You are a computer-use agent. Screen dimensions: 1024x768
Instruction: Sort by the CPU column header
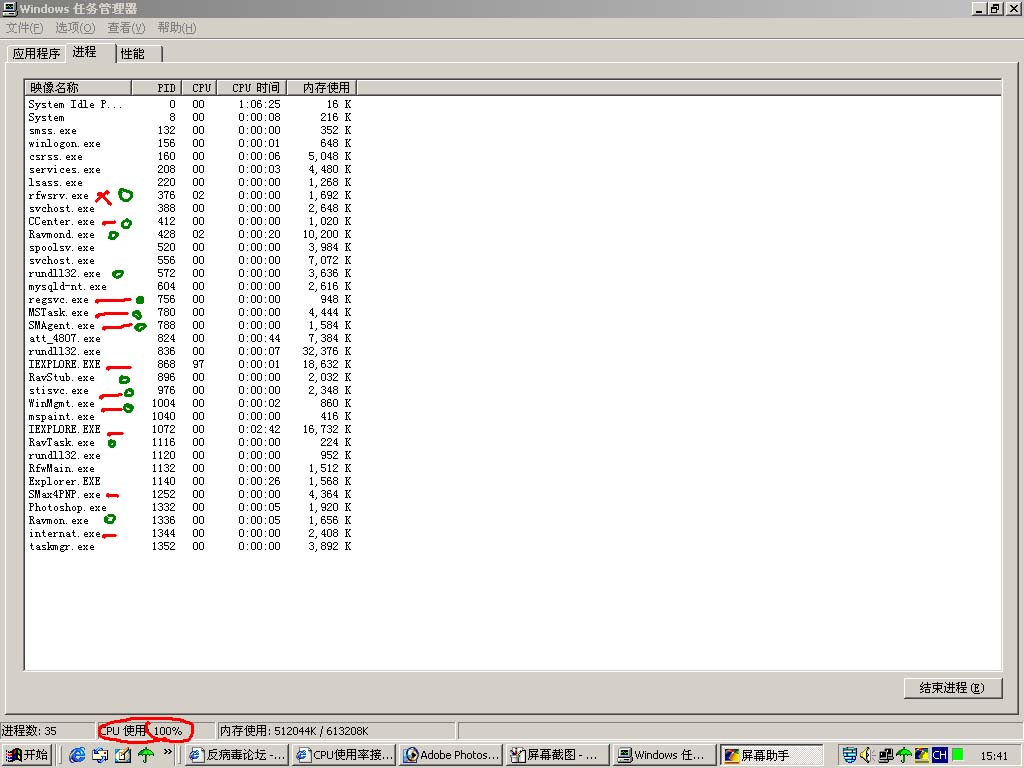click(x=199, y=88)
